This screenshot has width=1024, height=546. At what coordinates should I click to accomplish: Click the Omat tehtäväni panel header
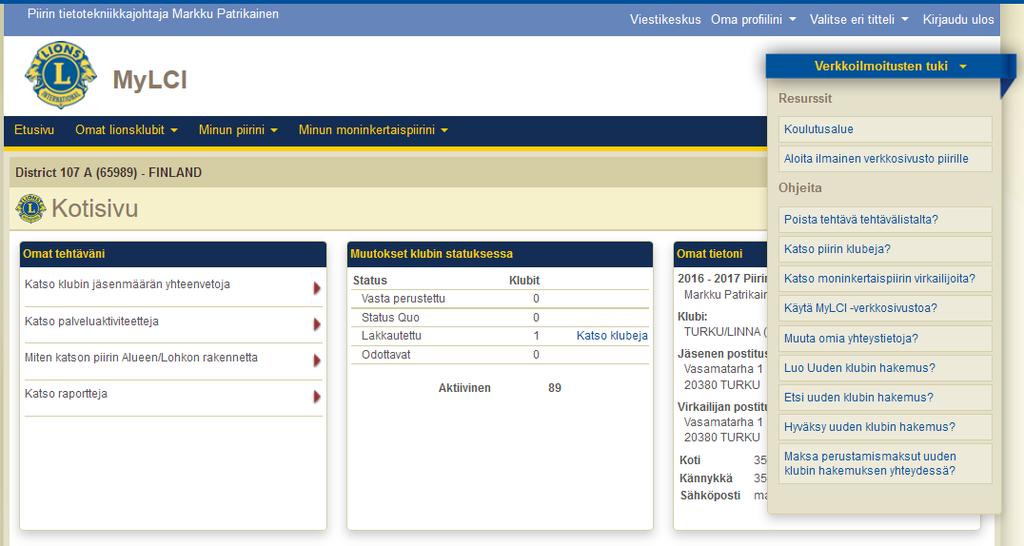coord(173,254)
